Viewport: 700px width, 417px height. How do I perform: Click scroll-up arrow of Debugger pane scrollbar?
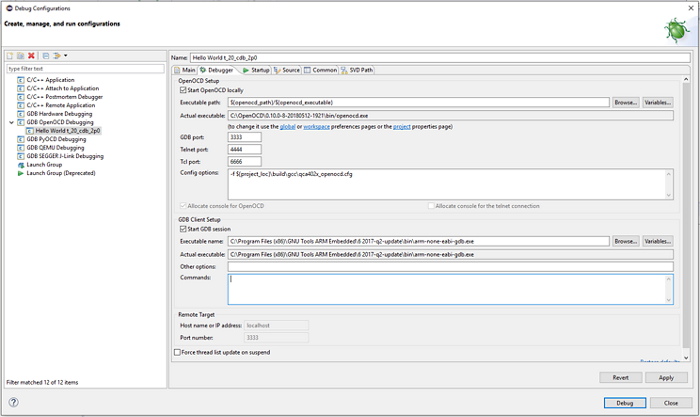click(686, 79)
